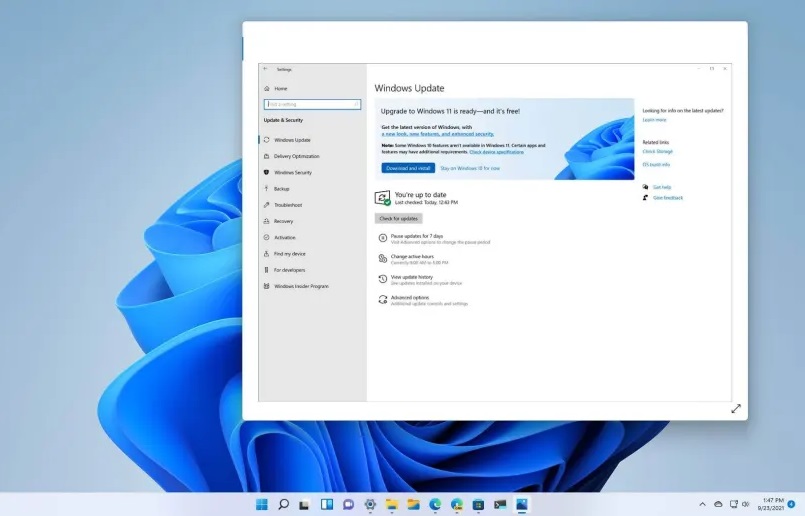The height and width of the screenshot is (516, 805).
Task: Click the volume speaker tray icon
Action: [x=745, y=504]
